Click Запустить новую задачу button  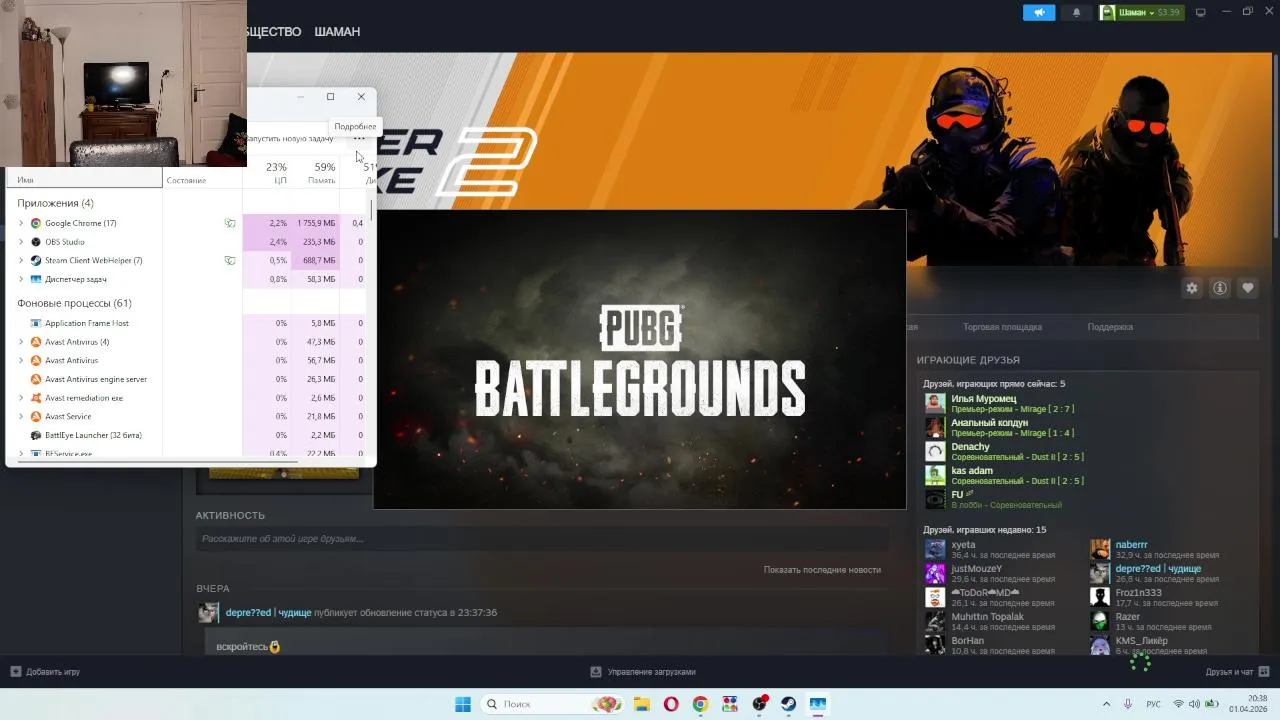(291, 139)
